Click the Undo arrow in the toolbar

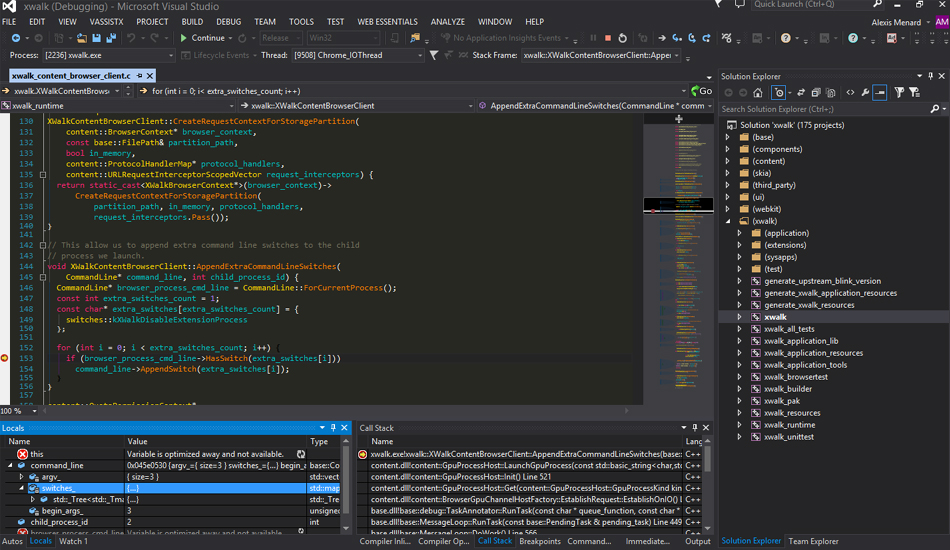coord(131,38)
